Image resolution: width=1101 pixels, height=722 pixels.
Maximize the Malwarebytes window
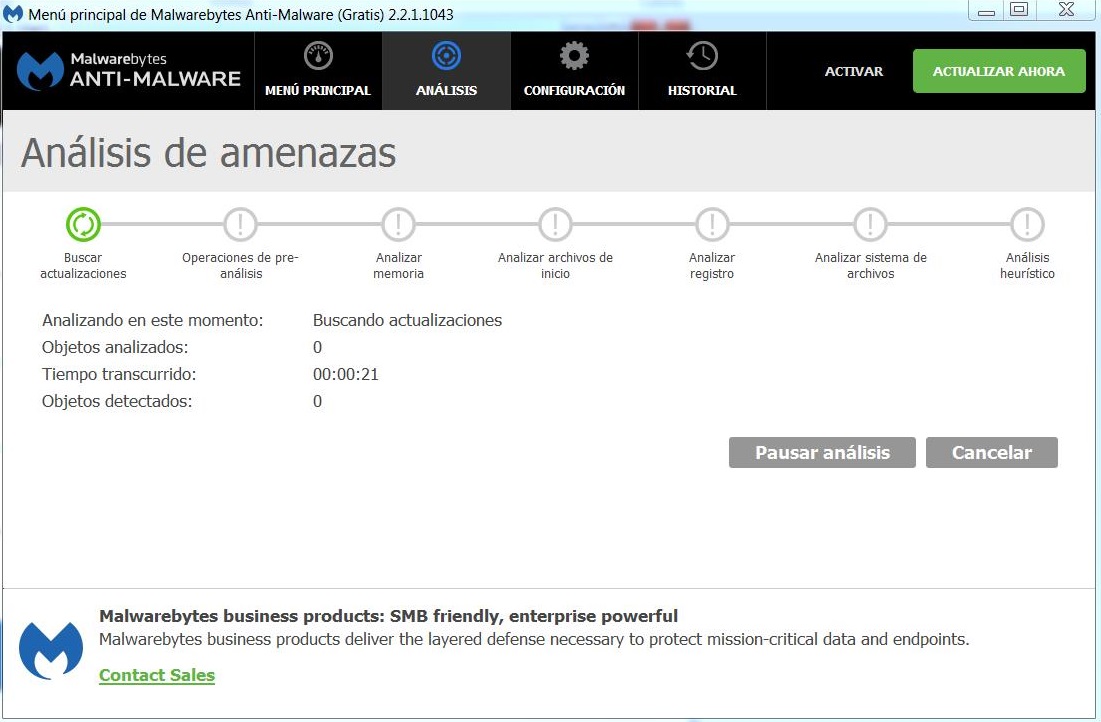(1019, 10)
